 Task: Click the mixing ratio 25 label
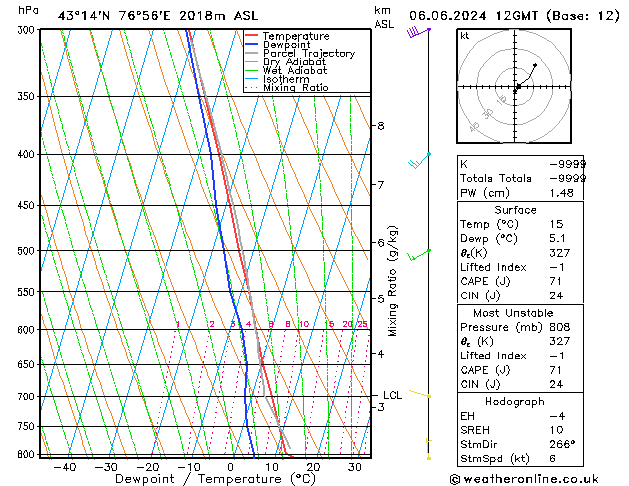(362, 324)
